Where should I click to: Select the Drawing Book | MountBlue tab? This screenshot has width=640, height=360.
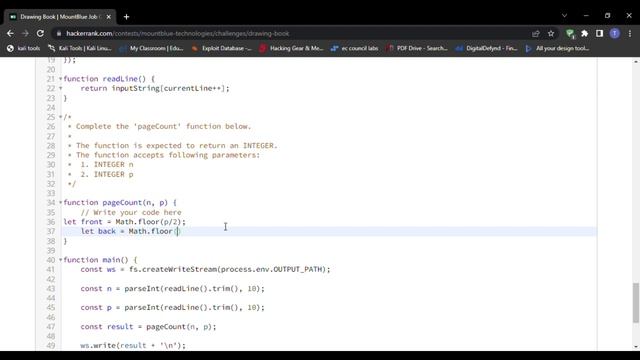(60, 17)
